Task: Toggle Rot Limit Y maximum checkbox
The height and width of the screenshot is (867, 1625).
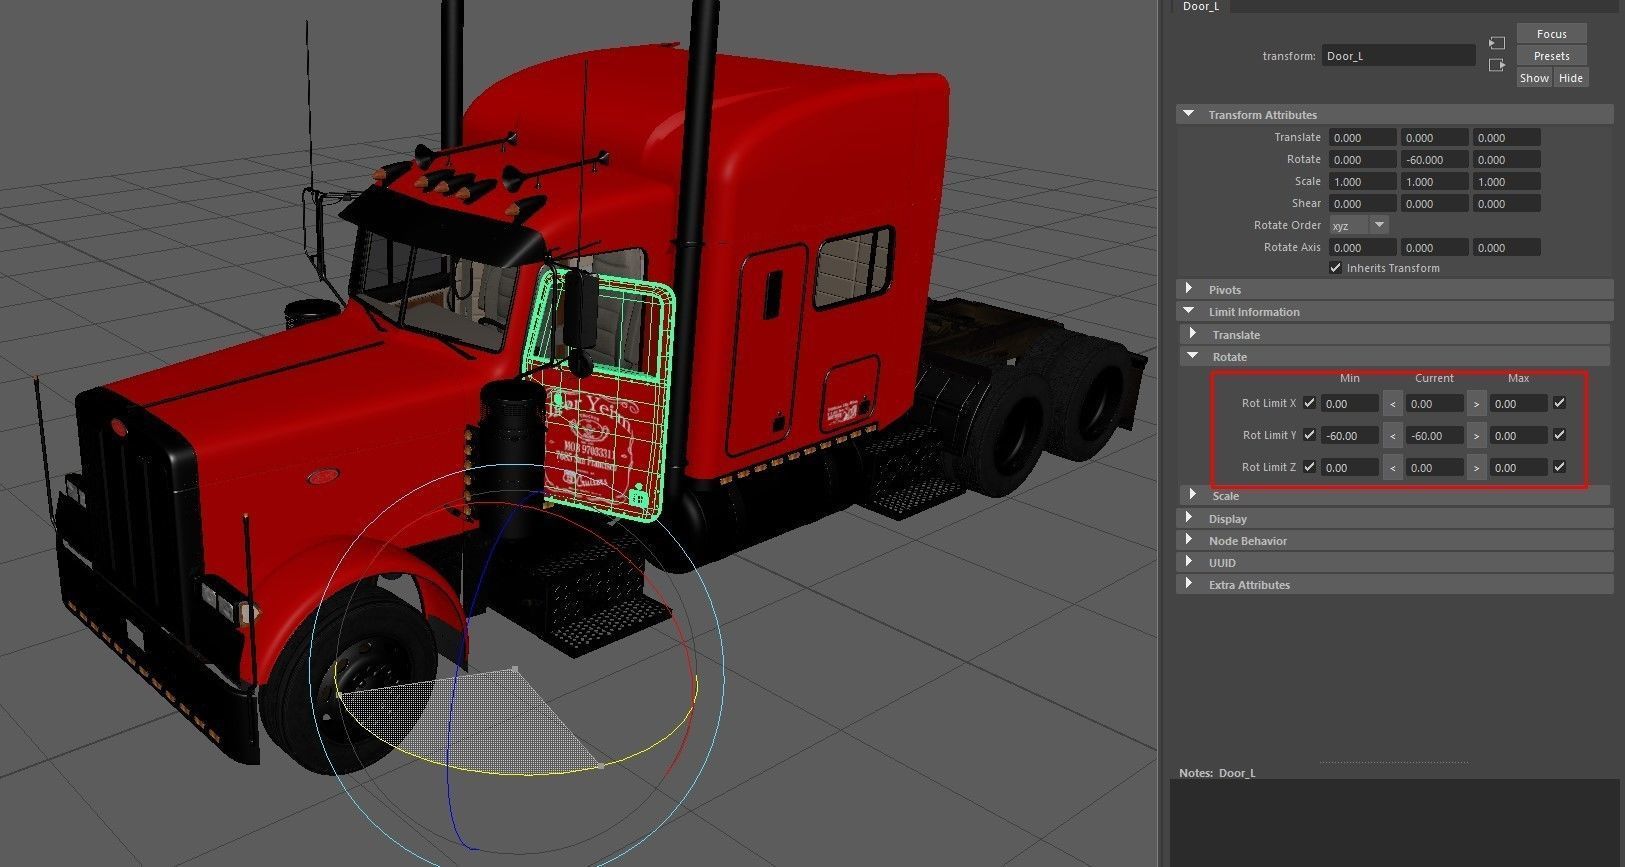Action: [1559, 435]
